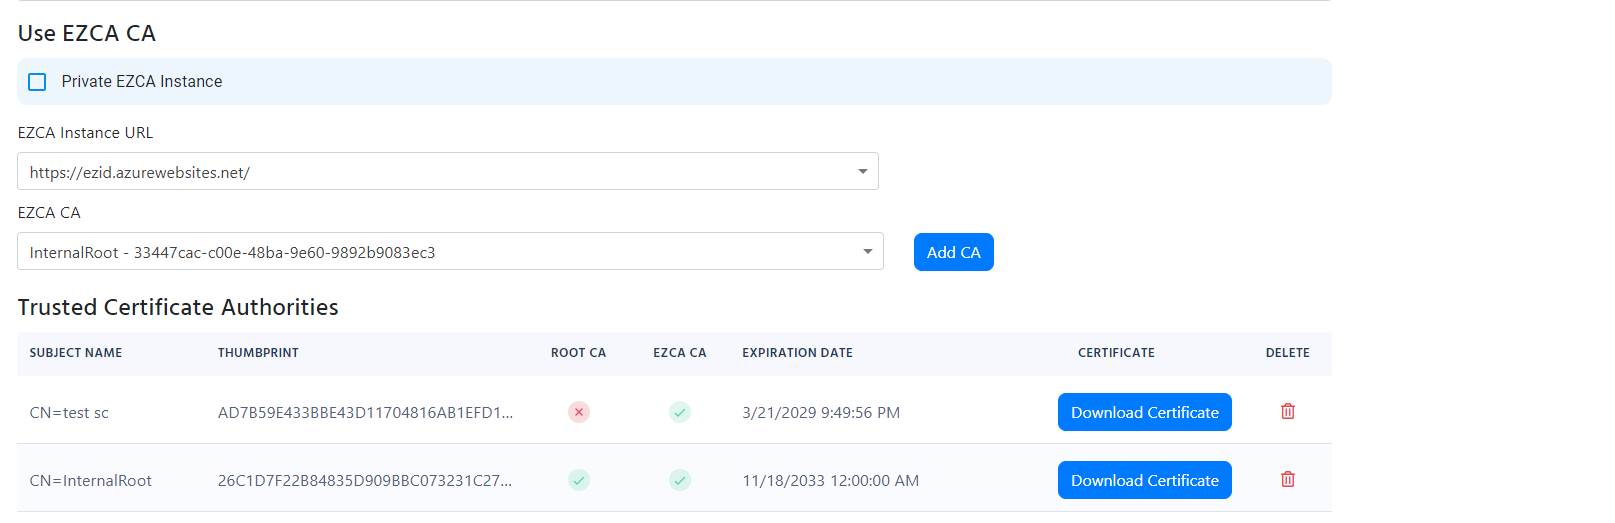Click the Private EZCA Instance label
1615x523 pixels.
[142, 82]
